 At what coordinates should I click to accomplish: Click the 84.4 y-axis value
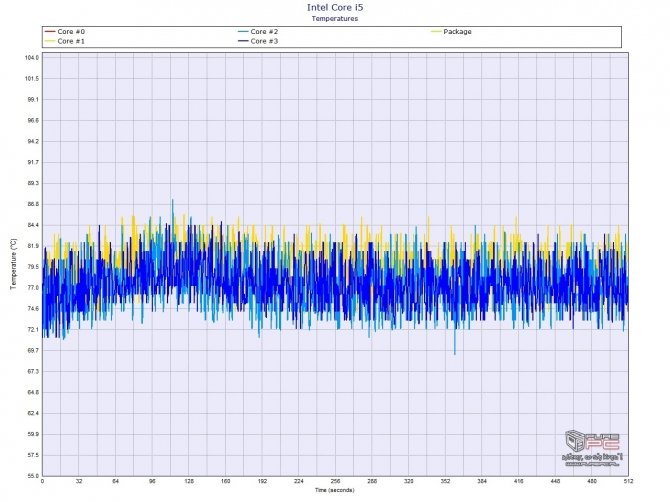[32, 225]
